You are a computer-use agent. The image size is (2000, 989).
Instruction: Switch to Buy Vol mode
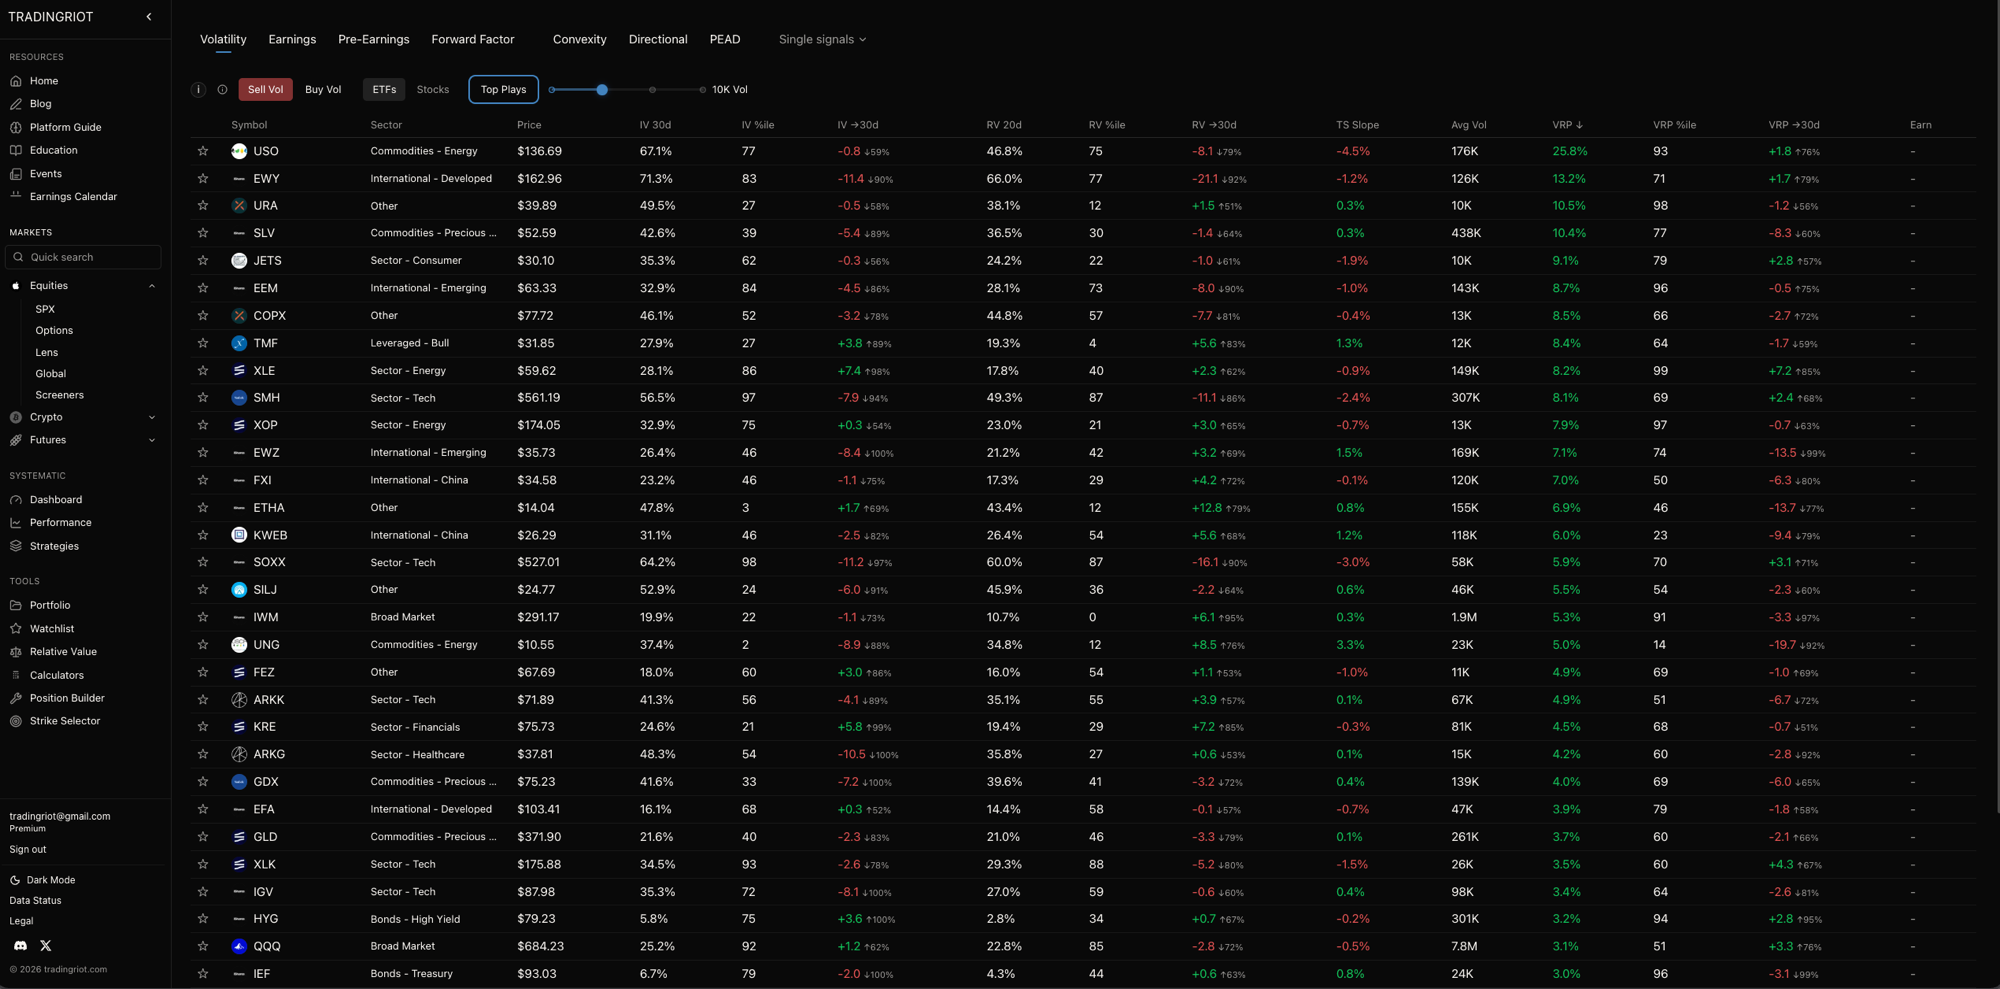(323, 89)
